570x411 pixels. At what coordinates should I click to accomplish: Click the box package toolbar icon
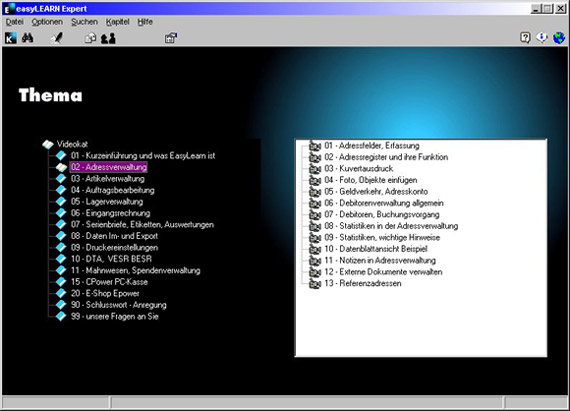point(90,38)
